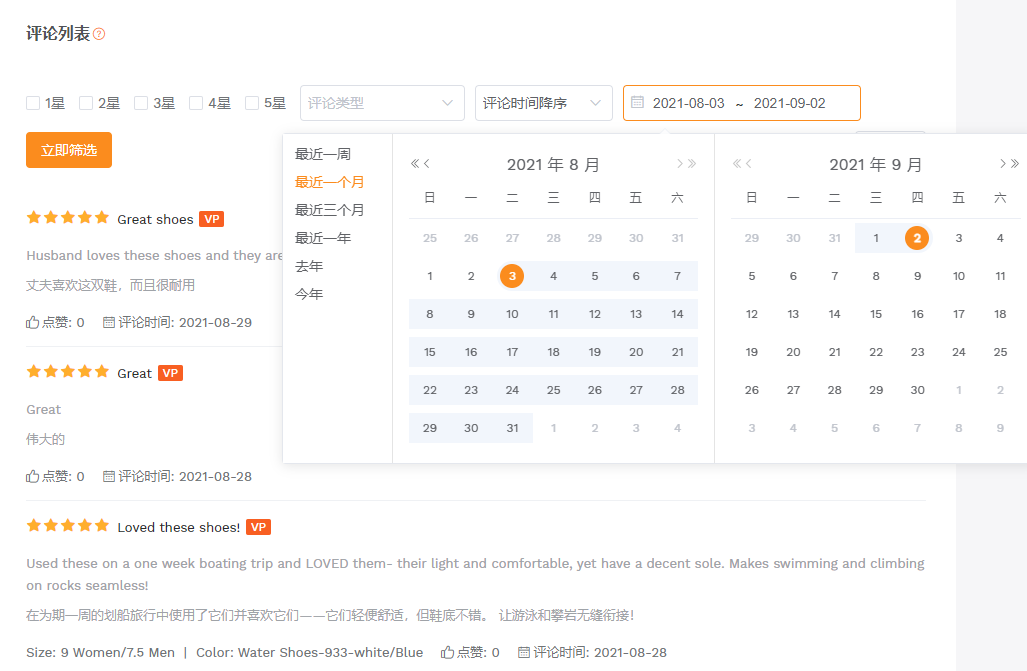Enable the 3星 rating checkbox
Image resolution: width=1027 pixels, height=671 pixels.
tap(141, 103)
